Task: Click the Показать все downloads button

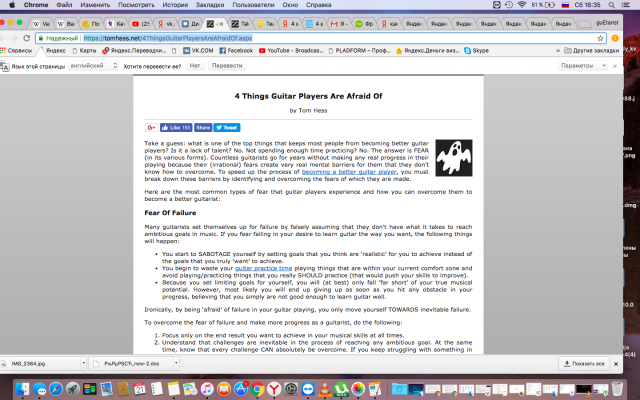Action: pyautogui.click(x=584, y=364)
